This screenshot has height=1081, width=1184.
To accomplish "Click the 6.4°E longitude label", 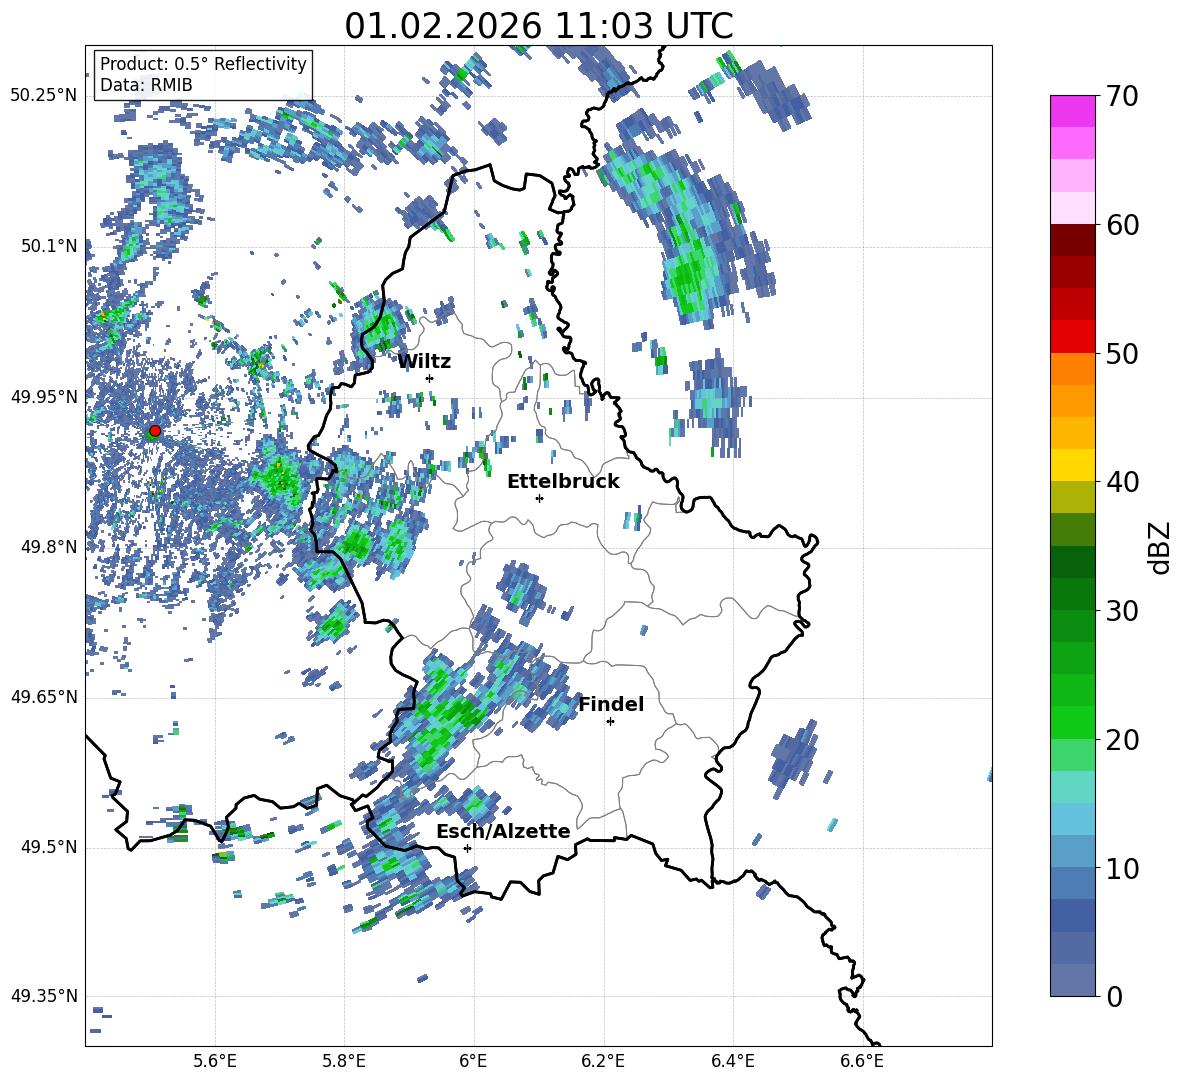I will coord(733,1061).
